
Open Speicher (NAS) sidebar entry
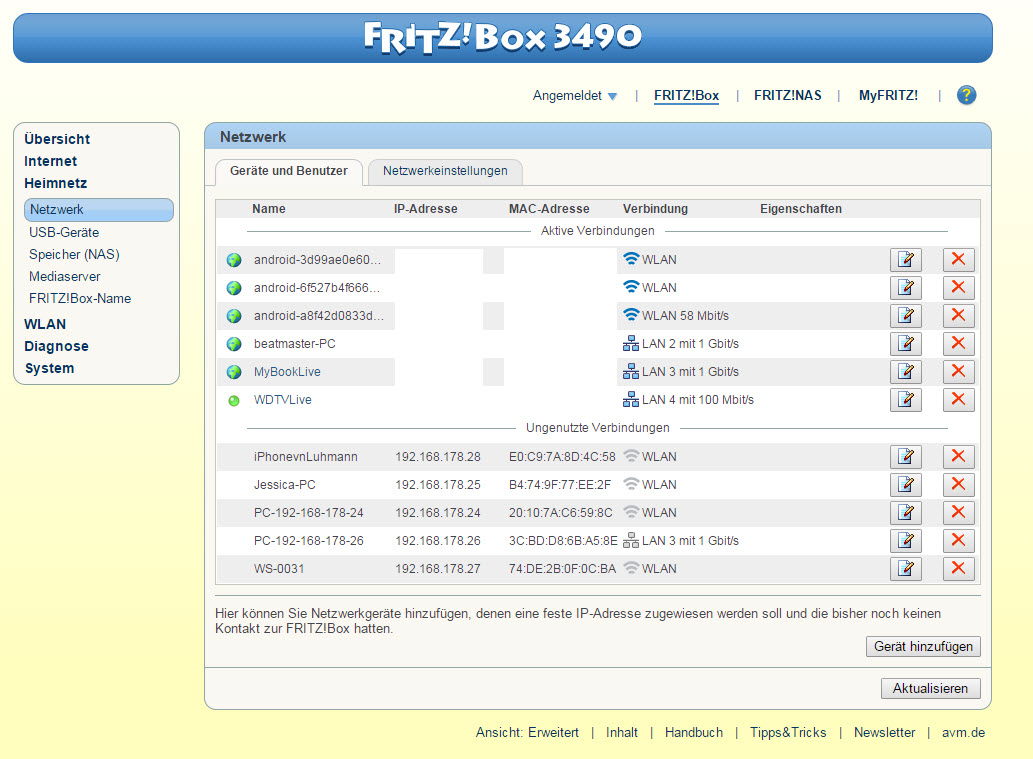pos(74,254)
